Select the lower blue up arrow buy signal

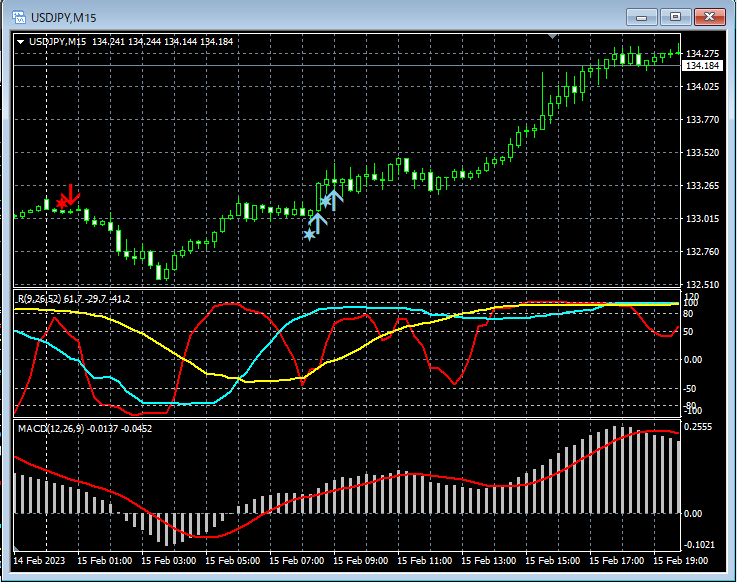[x=318, y=223]
